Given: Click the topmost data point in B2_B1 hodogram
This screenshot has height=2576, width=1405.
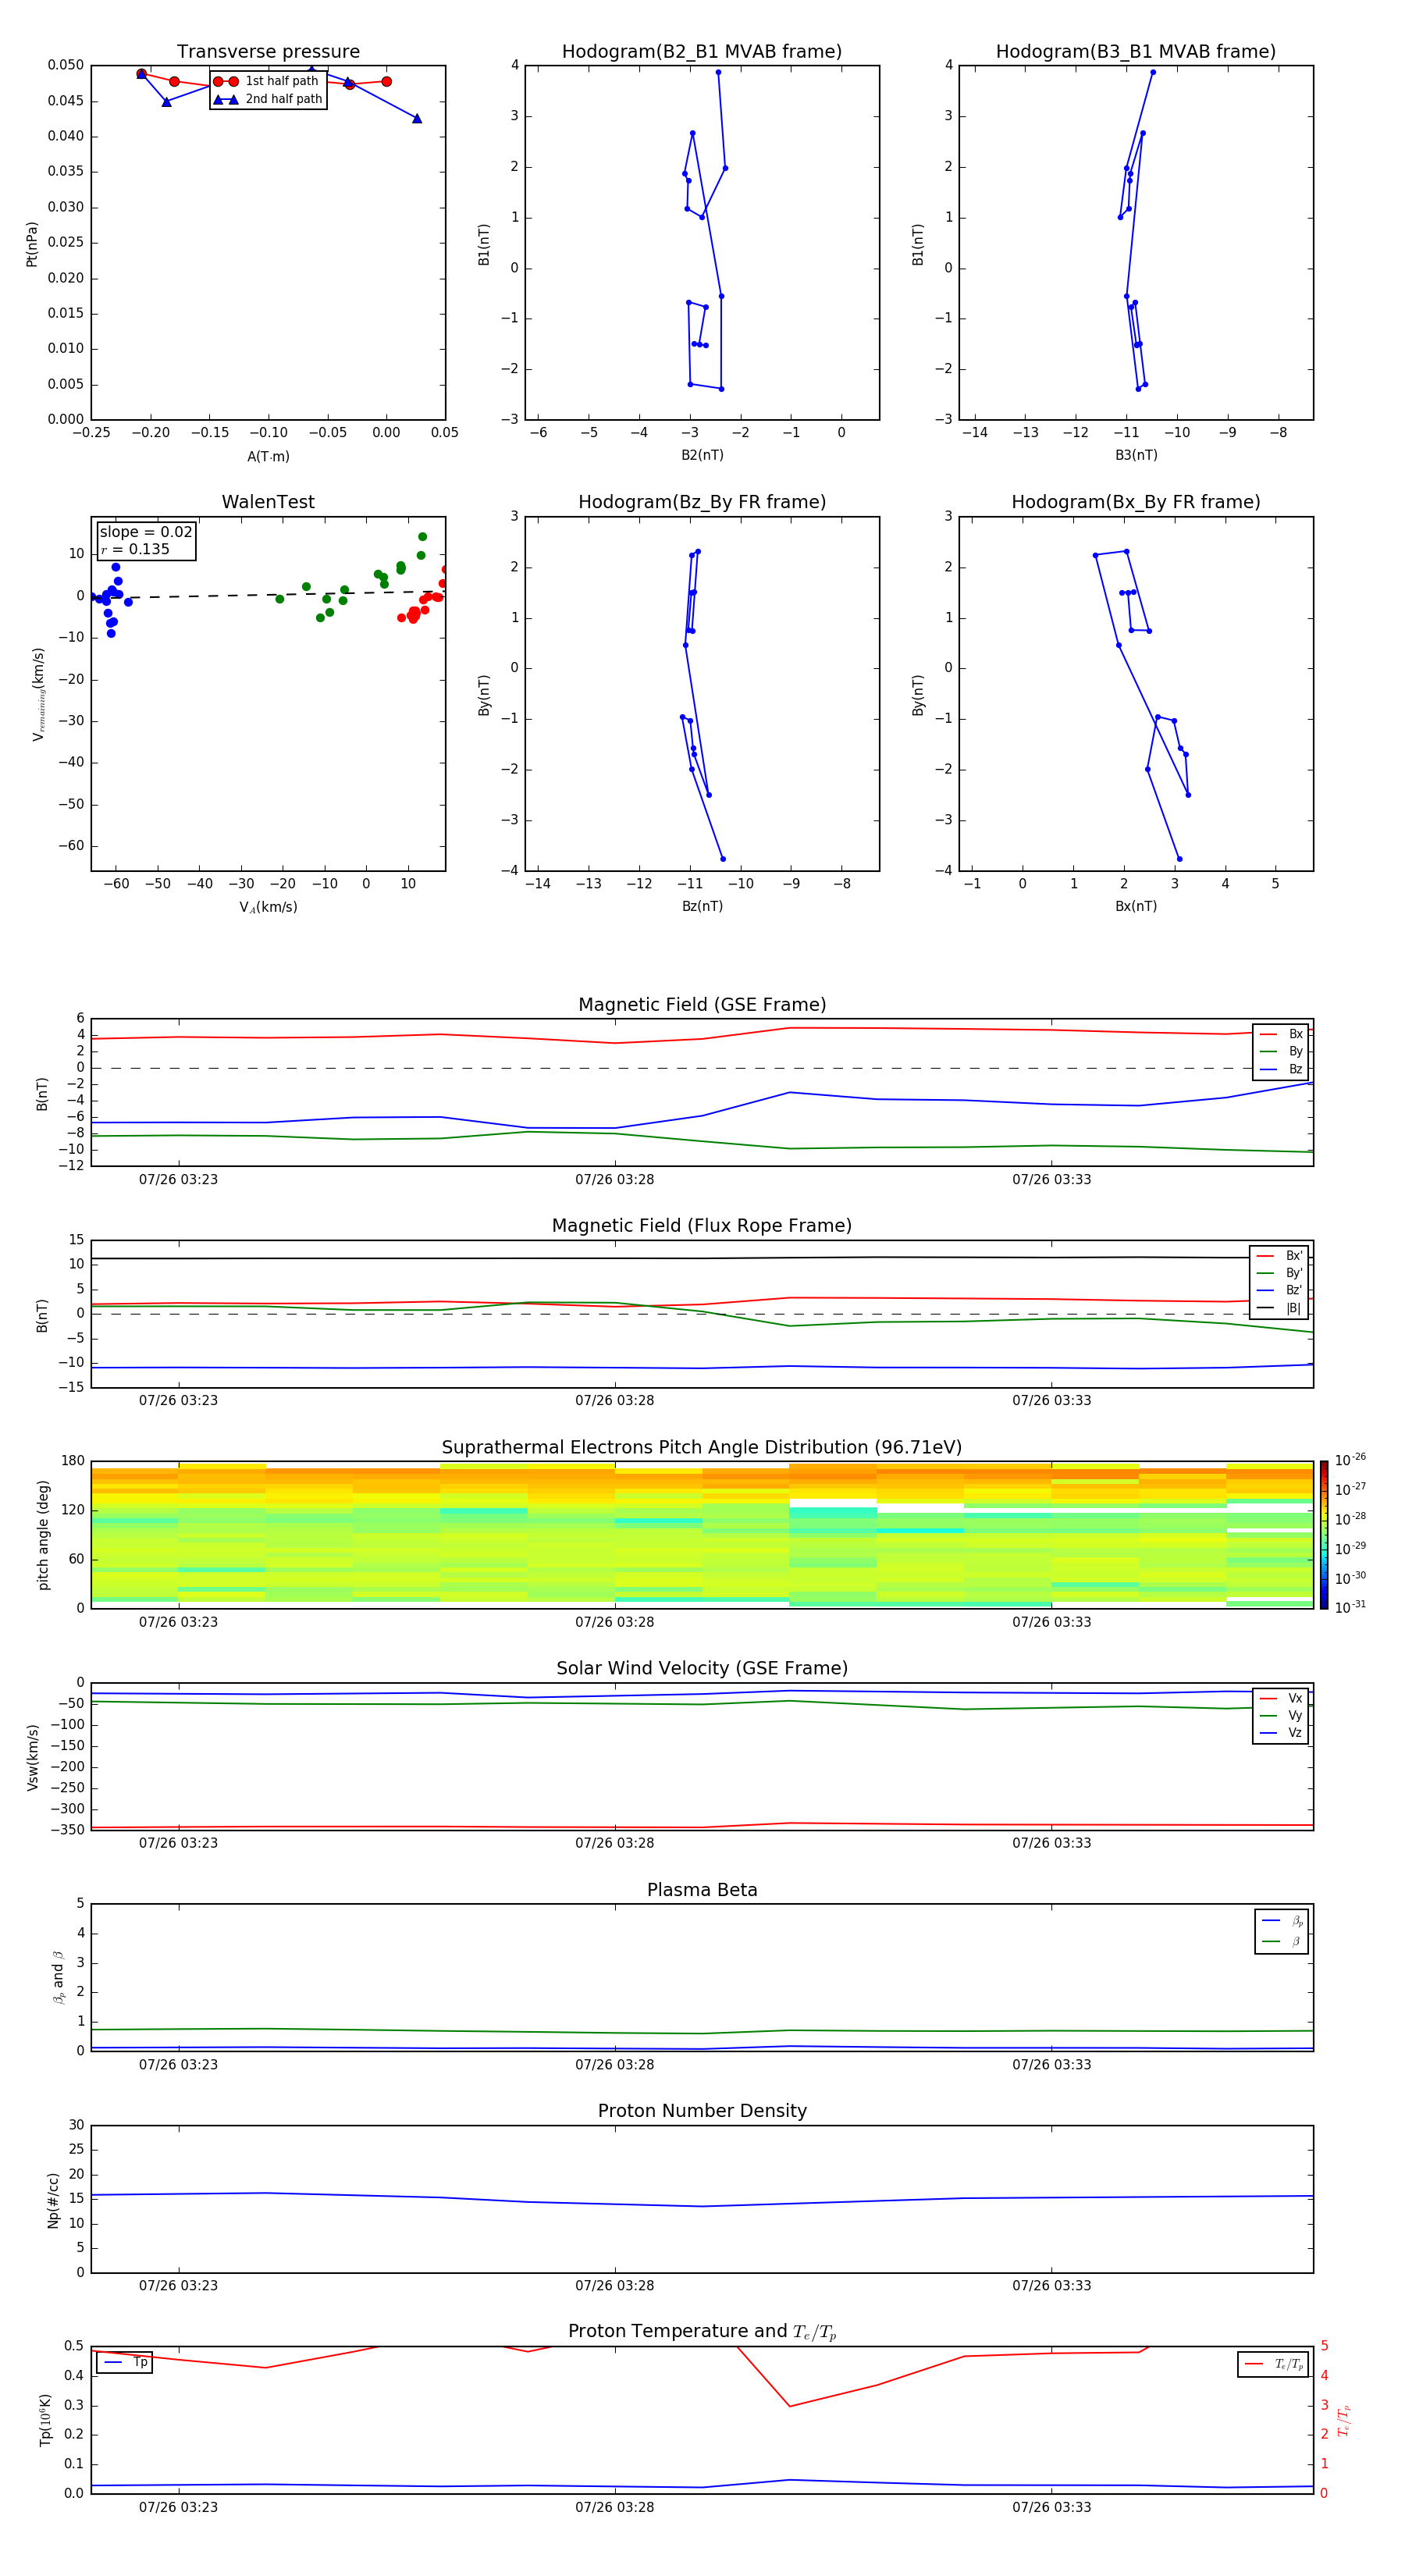Looking at the screenshot, I should point(718,72).
